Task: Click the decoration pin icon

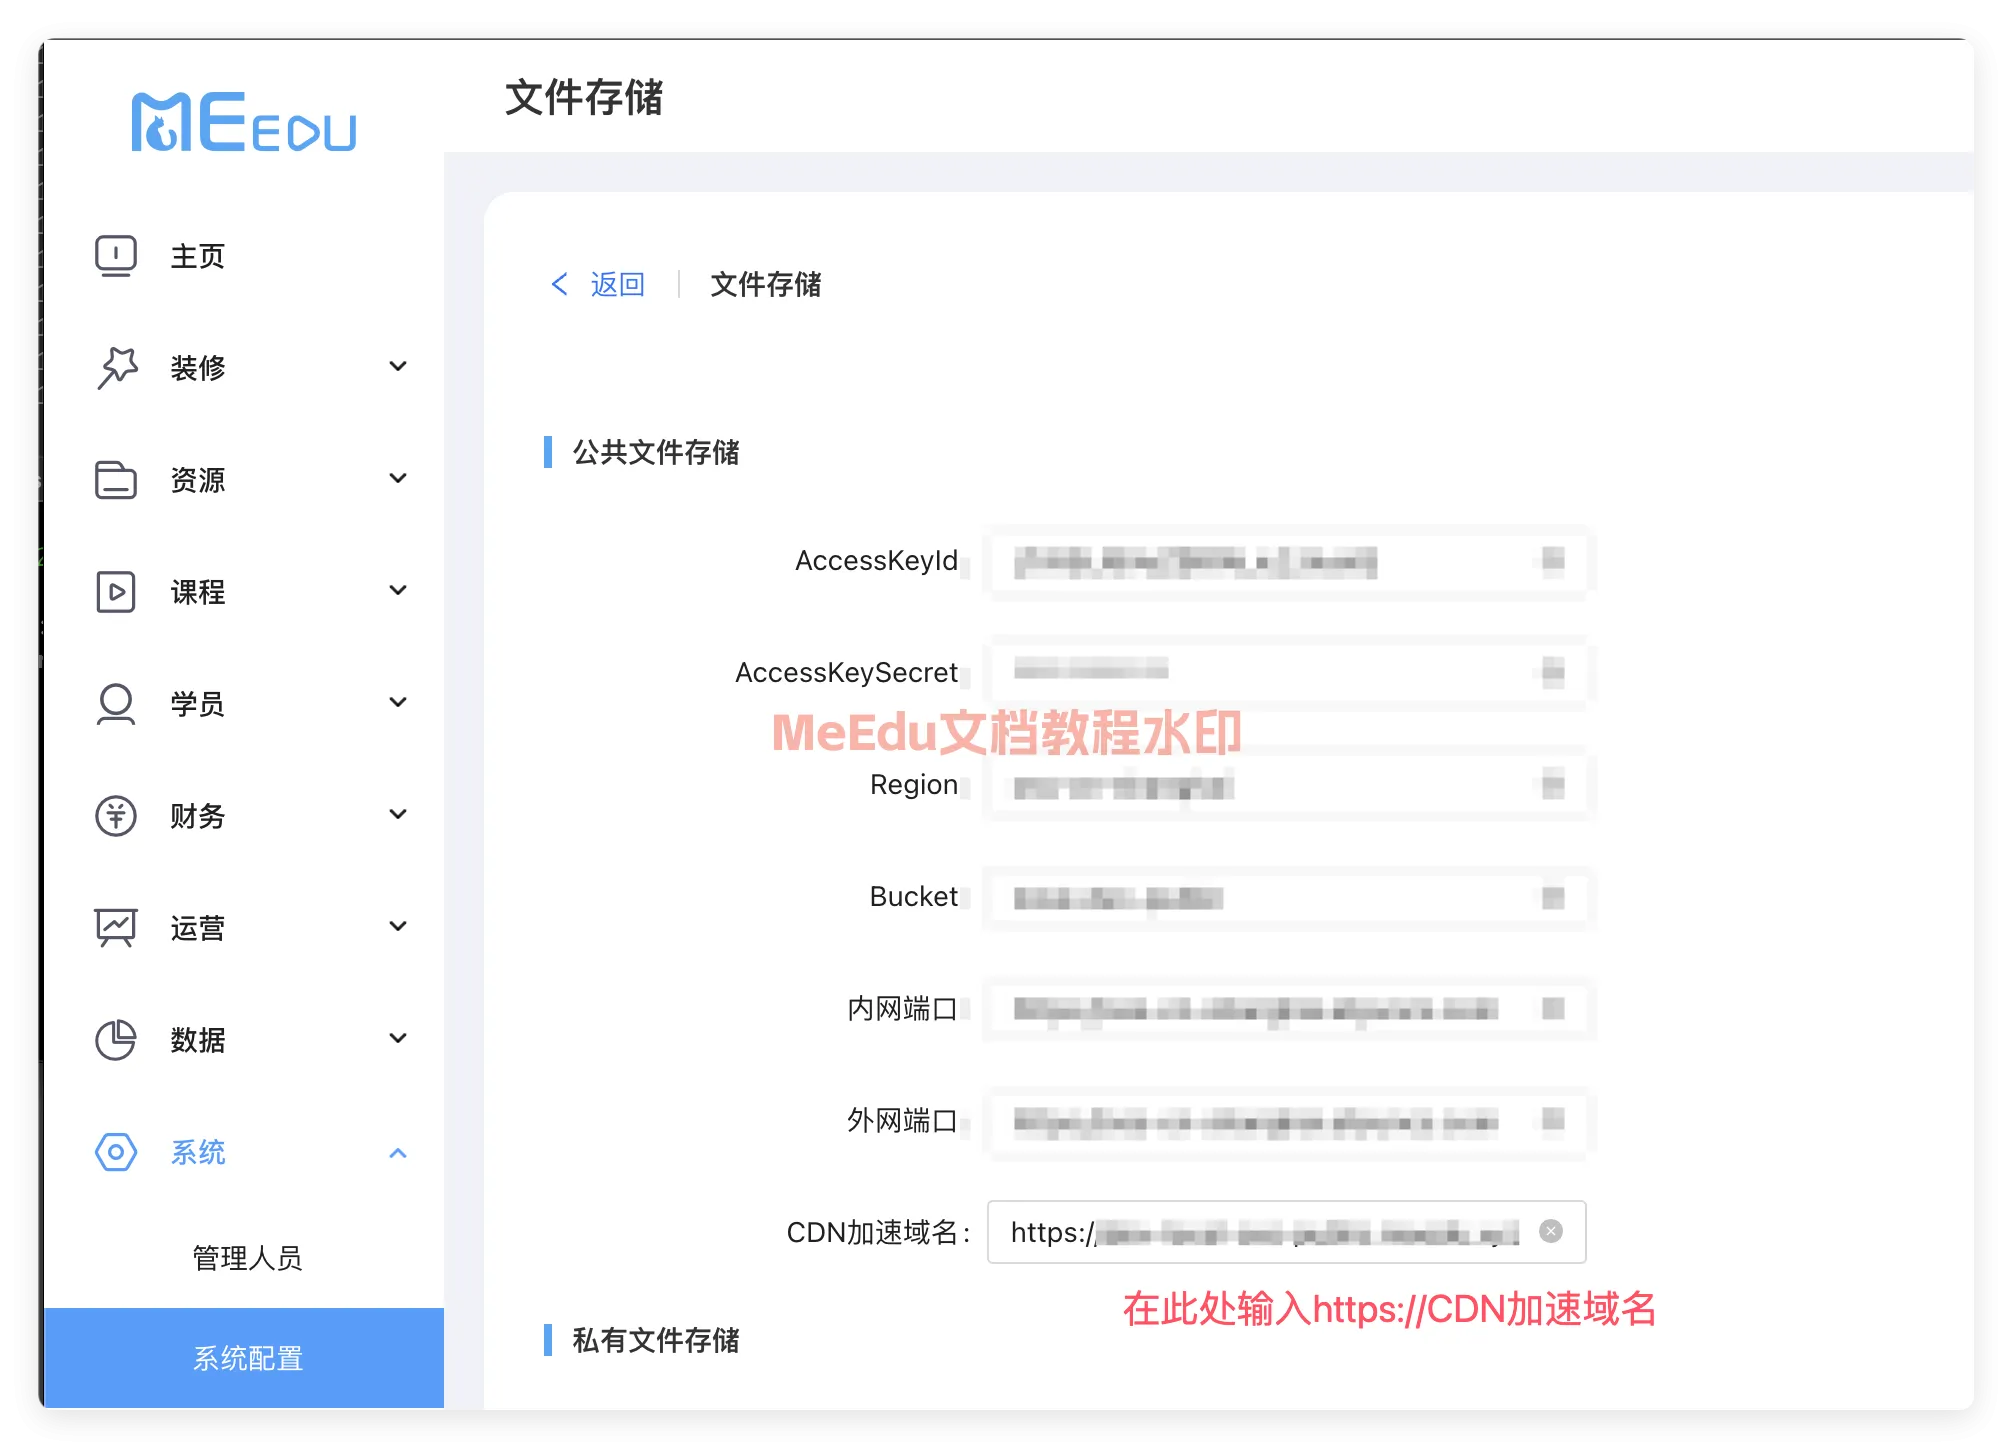Action: pos(117,367)
